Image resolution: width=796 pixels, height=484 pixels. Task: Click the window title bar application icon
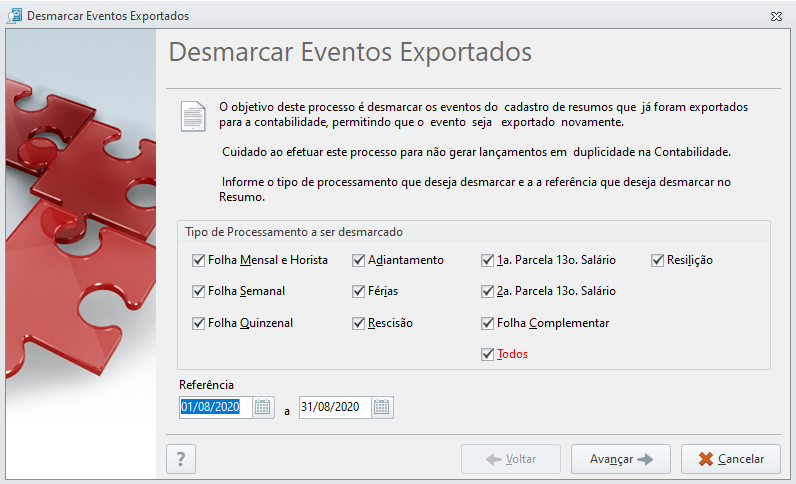point(14,16)
